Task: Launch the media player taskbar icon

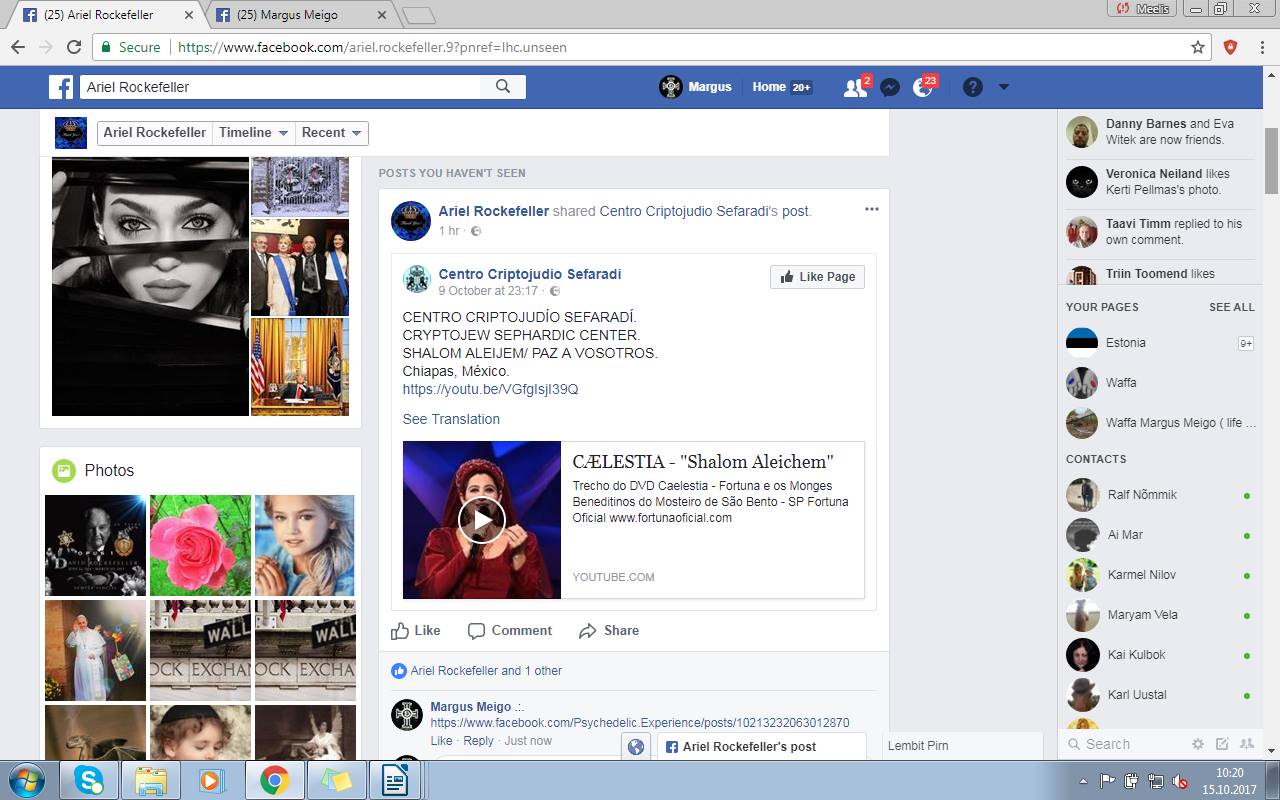Action: pyautogui.click(x=212, y=780)
